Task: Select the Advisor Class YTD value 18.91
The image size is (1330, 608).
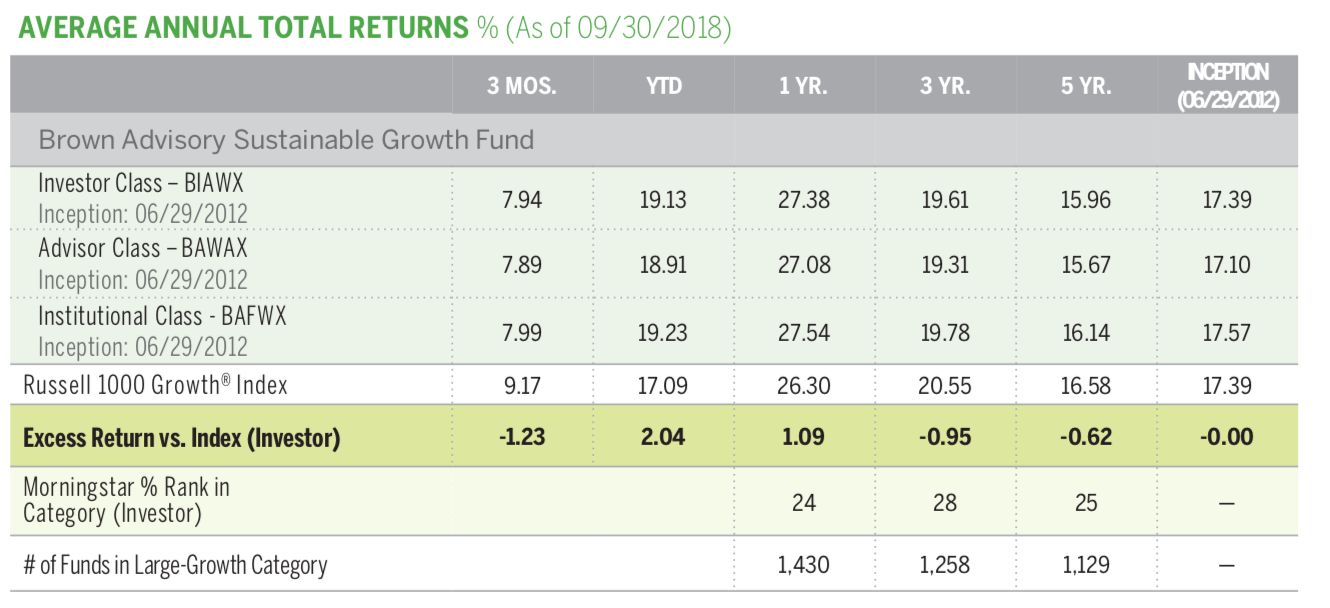Action: point(663,265)
